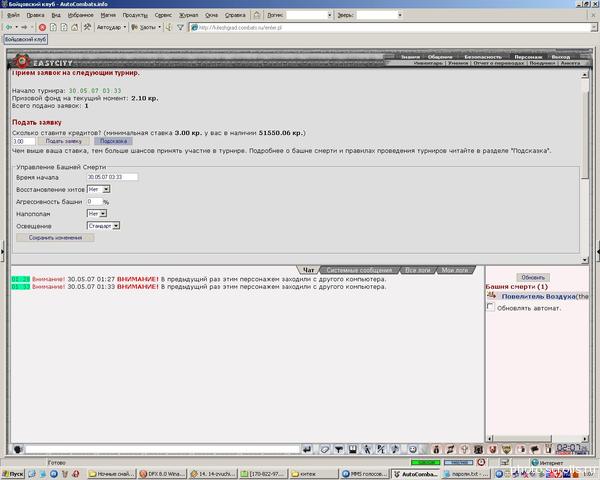Open the пароли.txt taskbar item
Screen dimensions: 600x480
466,474
